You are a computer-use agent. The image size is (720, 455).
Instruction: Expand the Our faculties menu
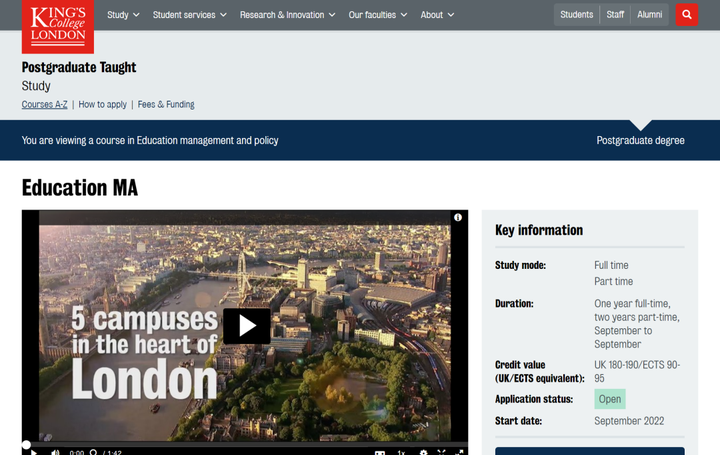(x=377, y=15)
